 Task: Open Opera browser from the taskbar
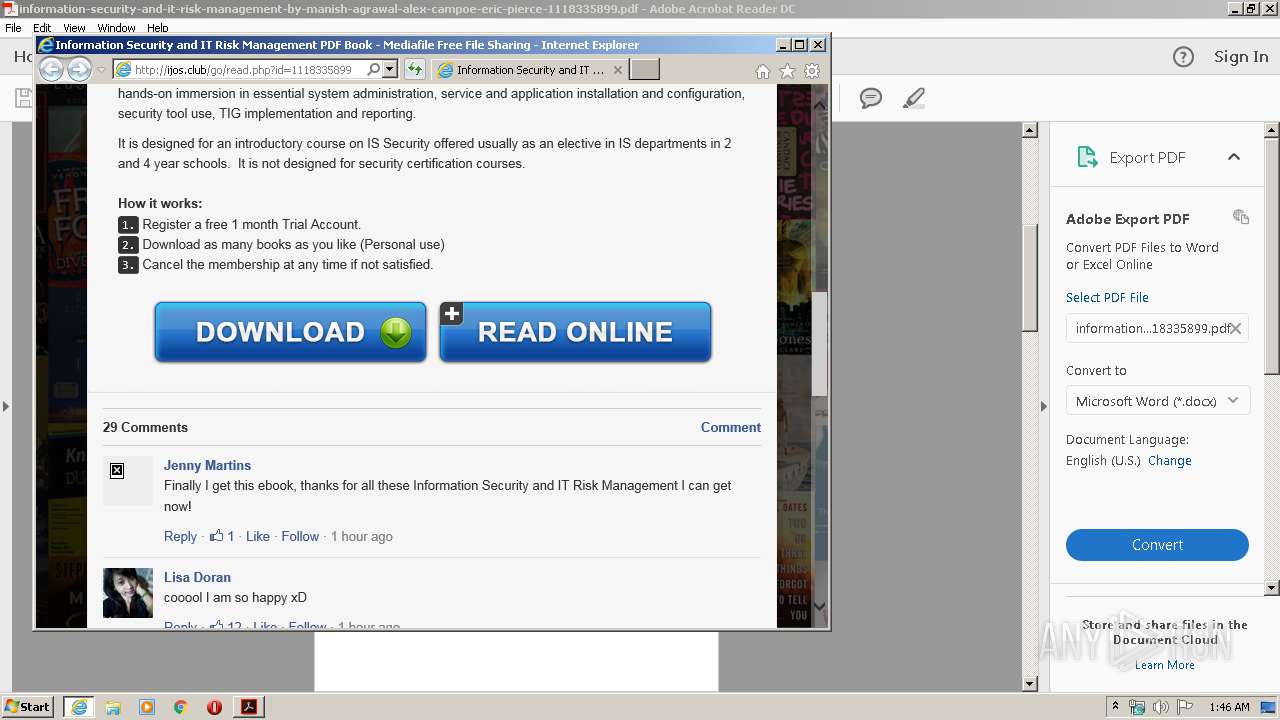[214, 707]
